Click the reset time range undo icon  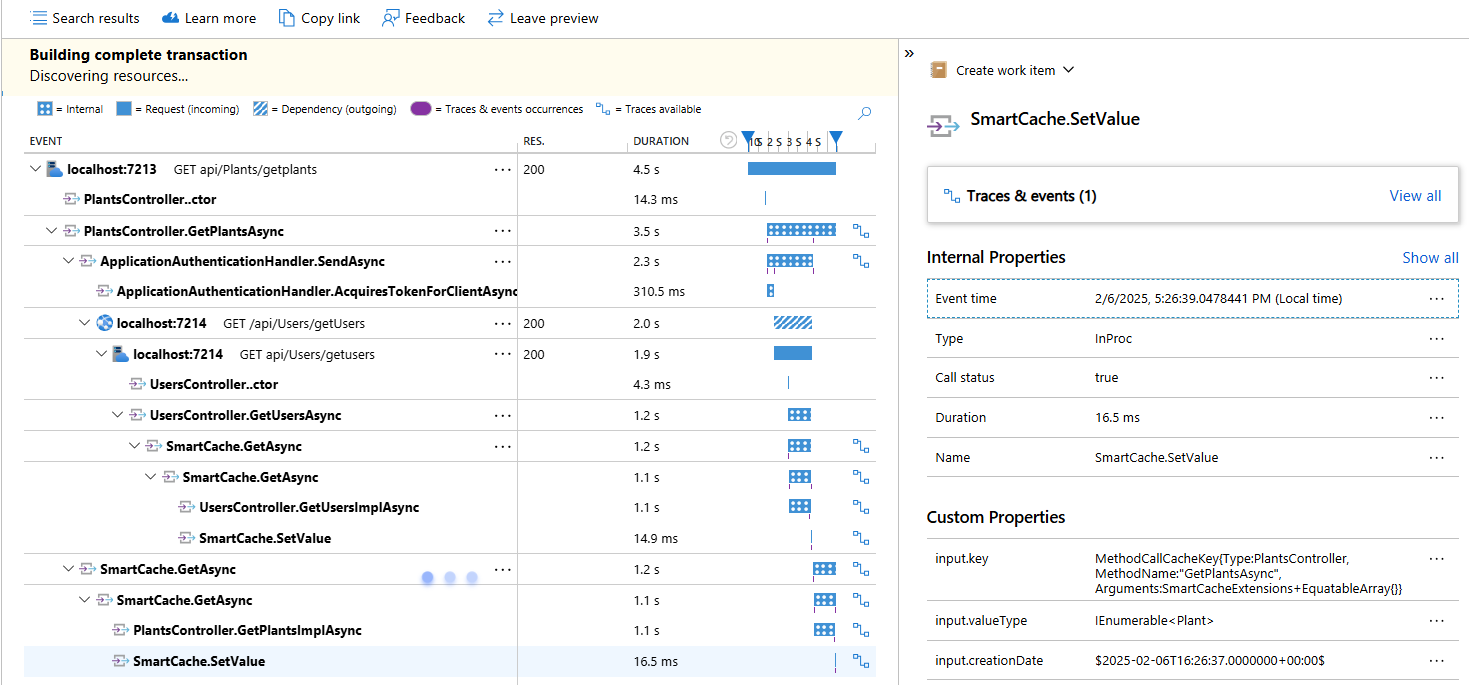coord(729,141)
